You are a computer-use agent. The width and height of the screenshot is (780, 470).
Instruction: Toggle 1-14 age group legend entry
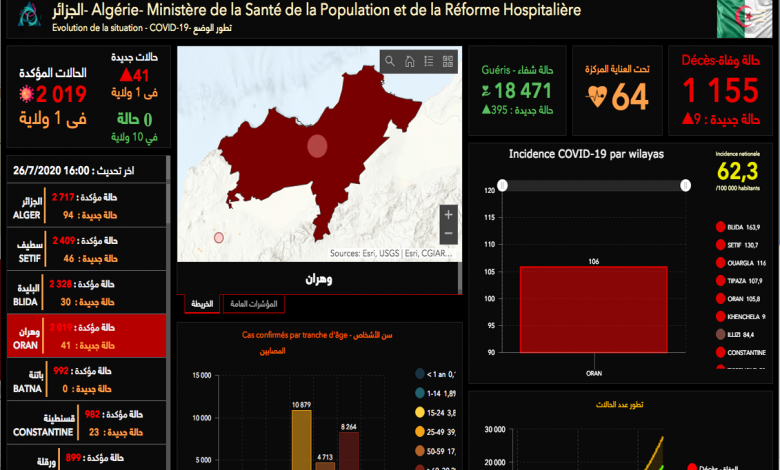click(x=435, y=393)
